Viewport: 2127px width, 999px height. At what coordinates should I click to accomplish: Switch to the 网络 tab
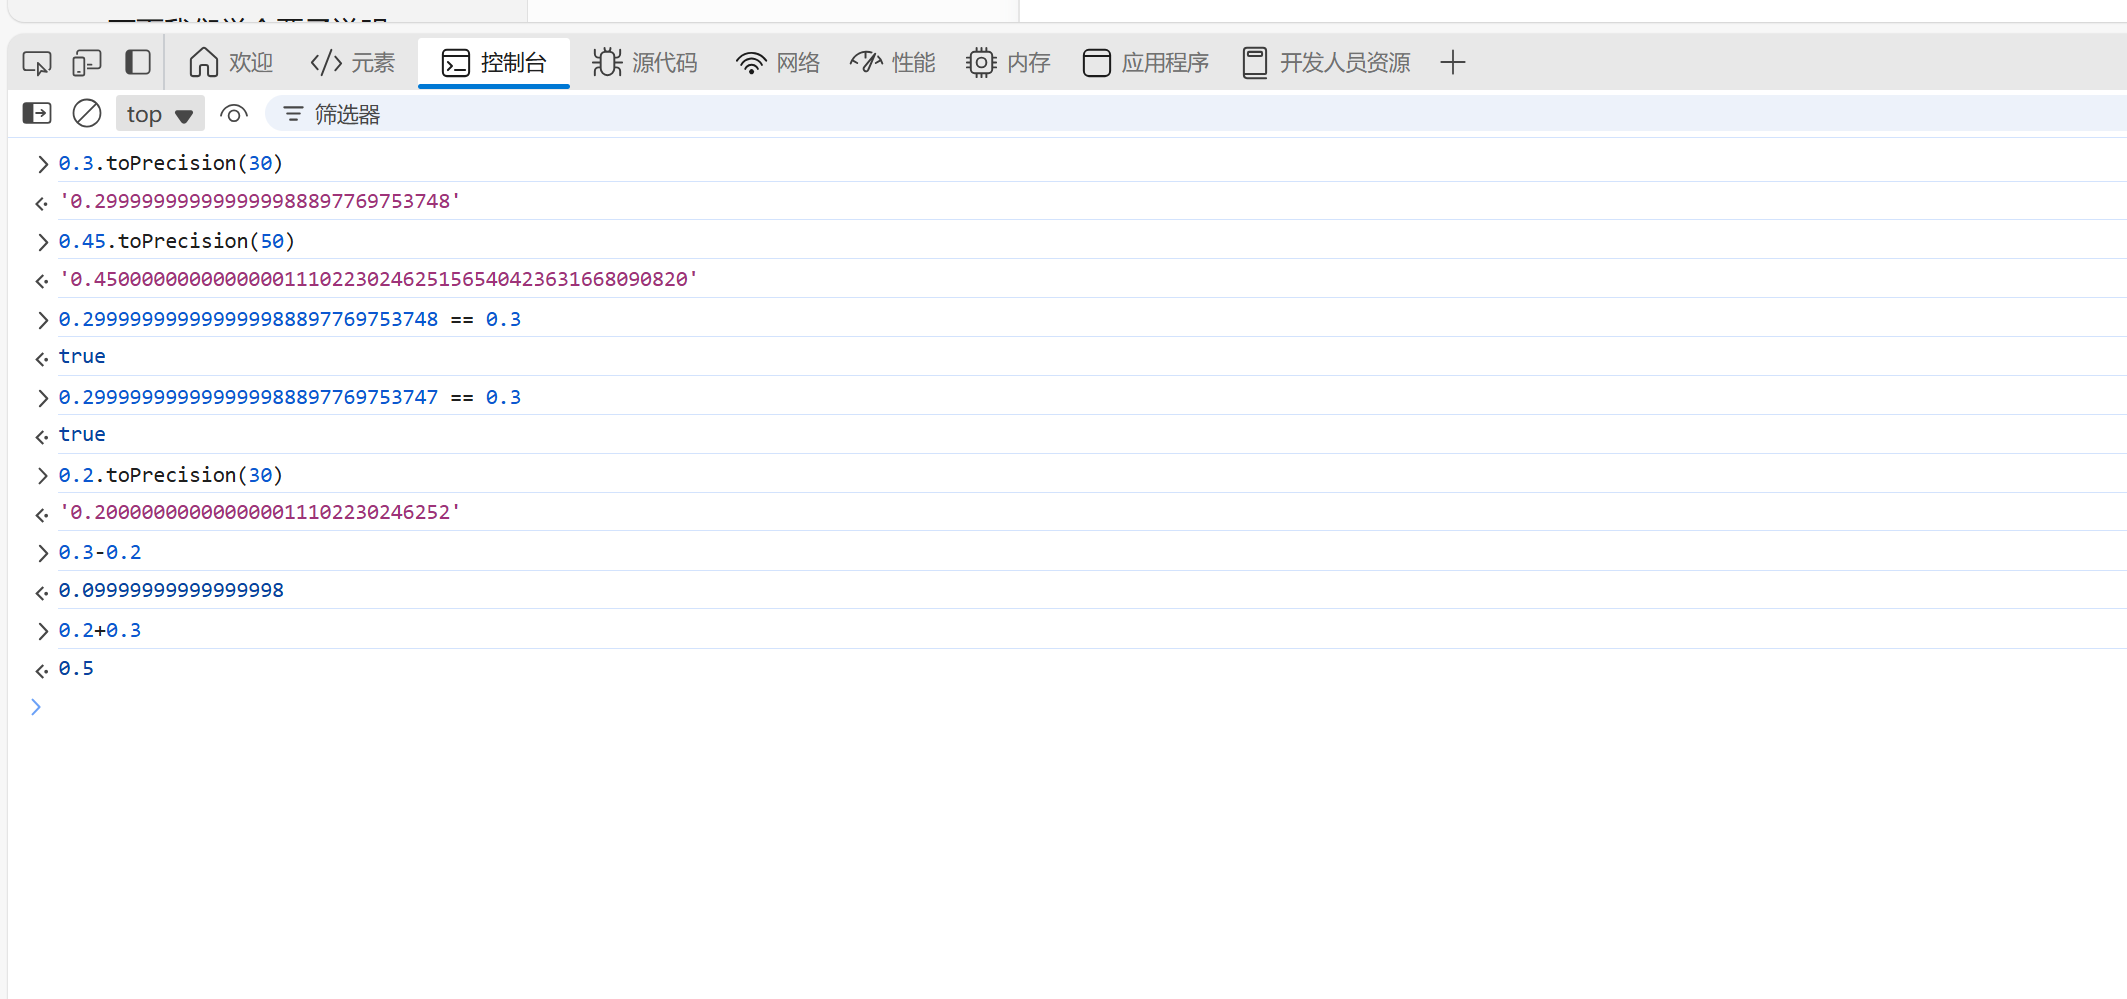(777, 62)
